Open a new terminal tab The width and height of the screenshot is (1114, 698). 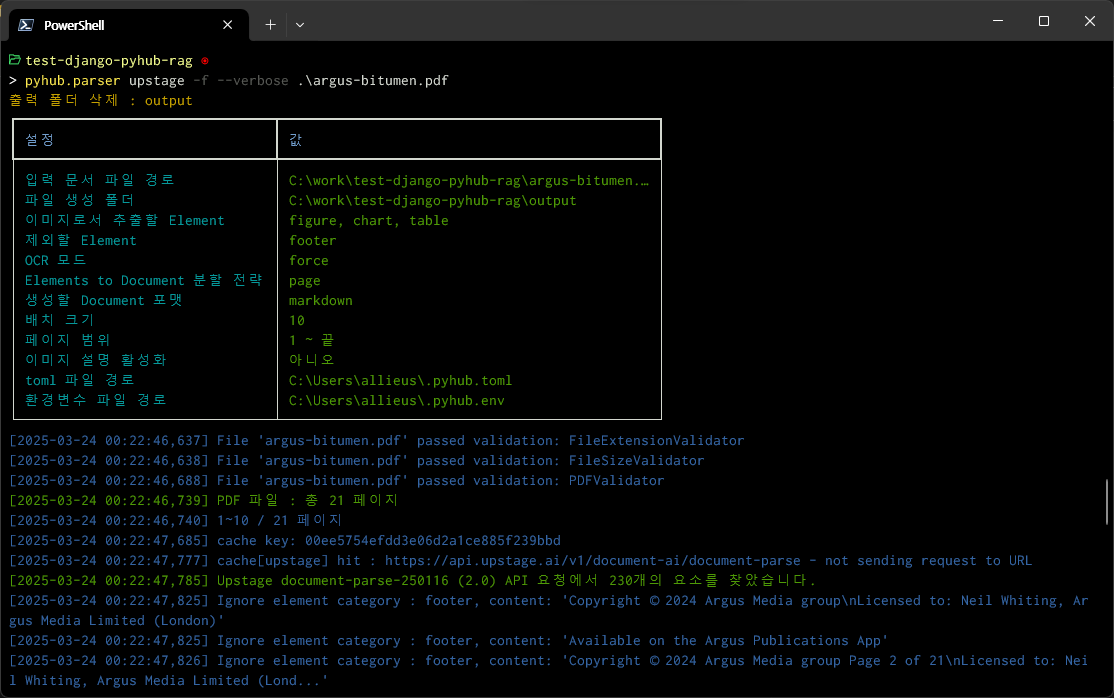(x=270, y=24)
